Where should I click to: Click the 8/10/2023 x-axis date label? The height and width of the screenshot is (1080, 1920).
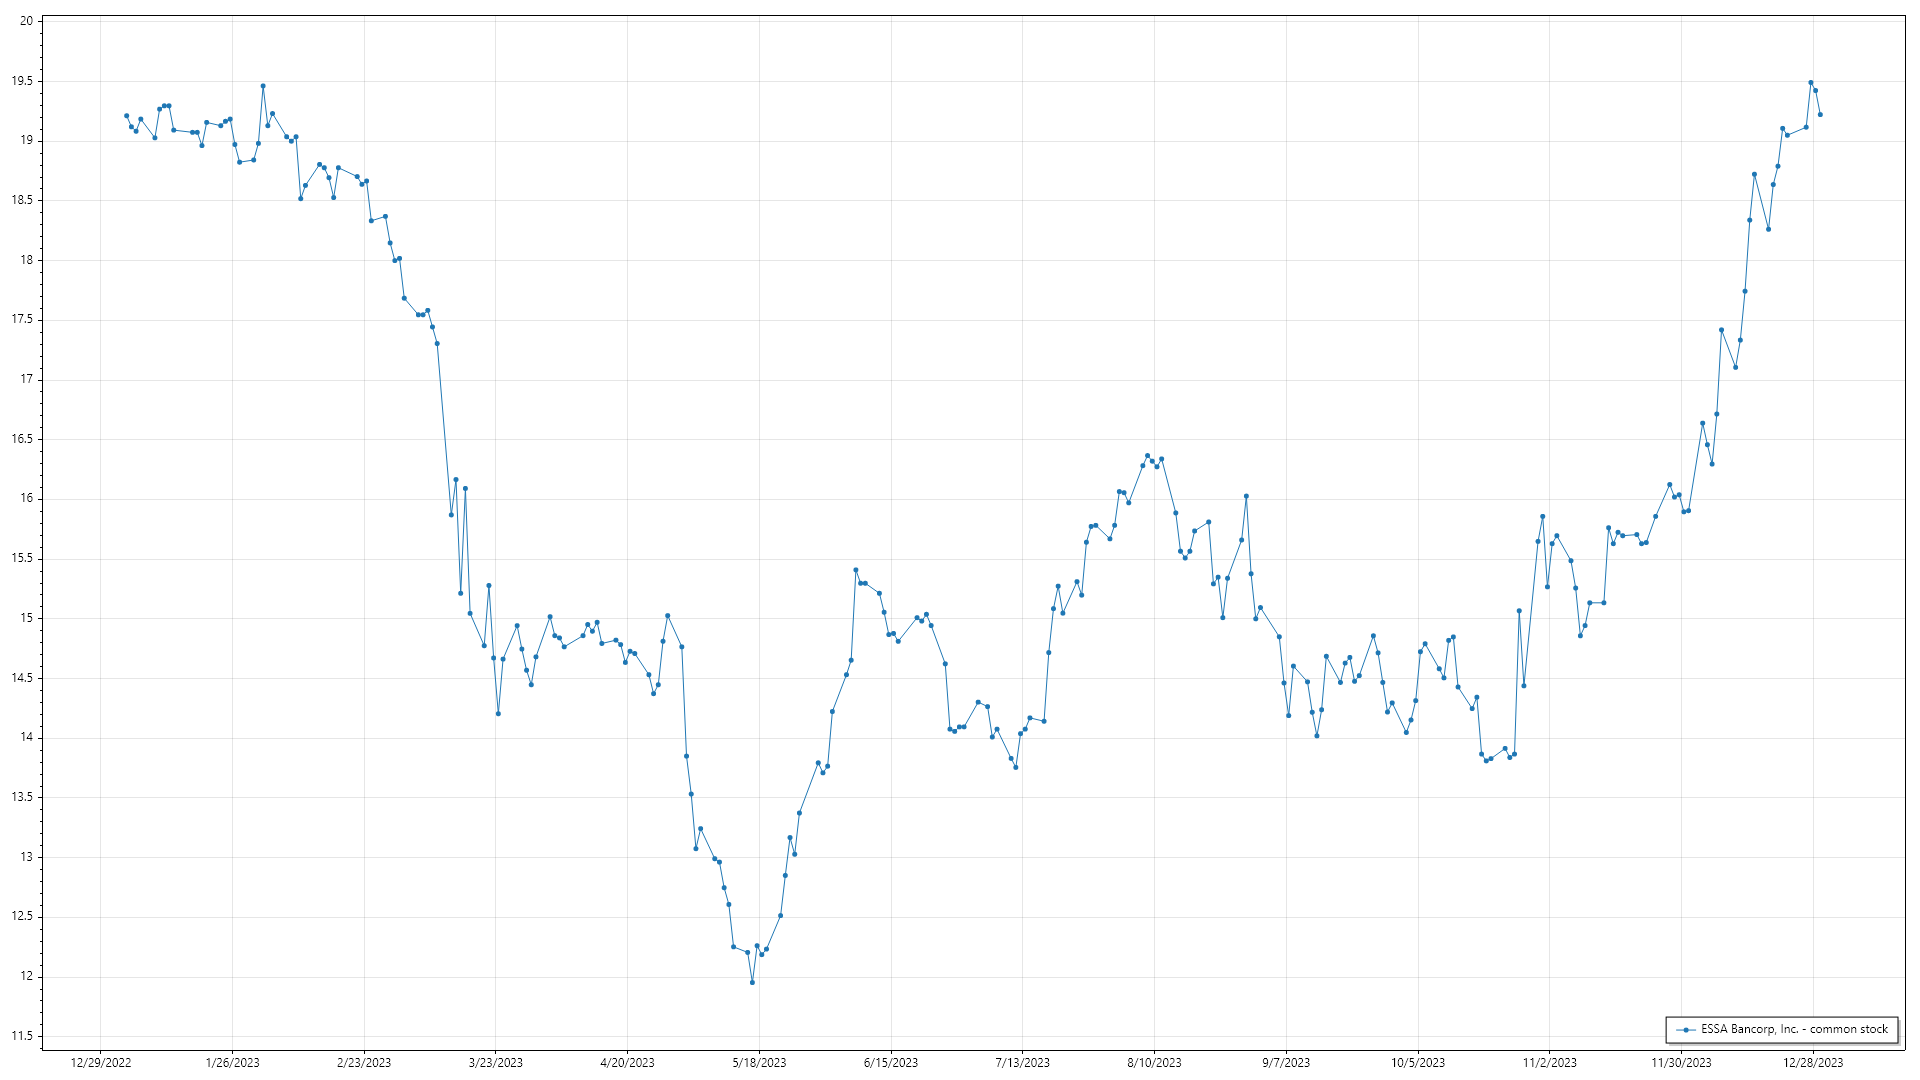1154,1063
